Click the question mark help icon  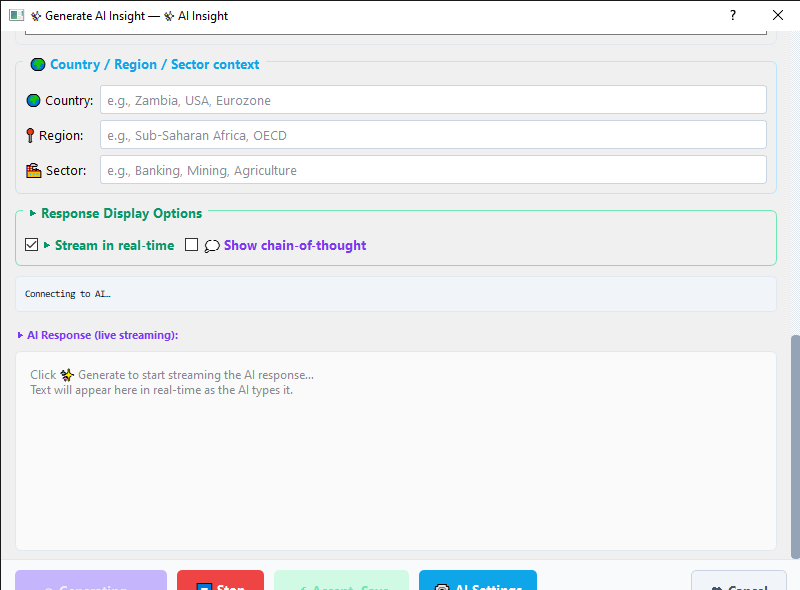733,15
